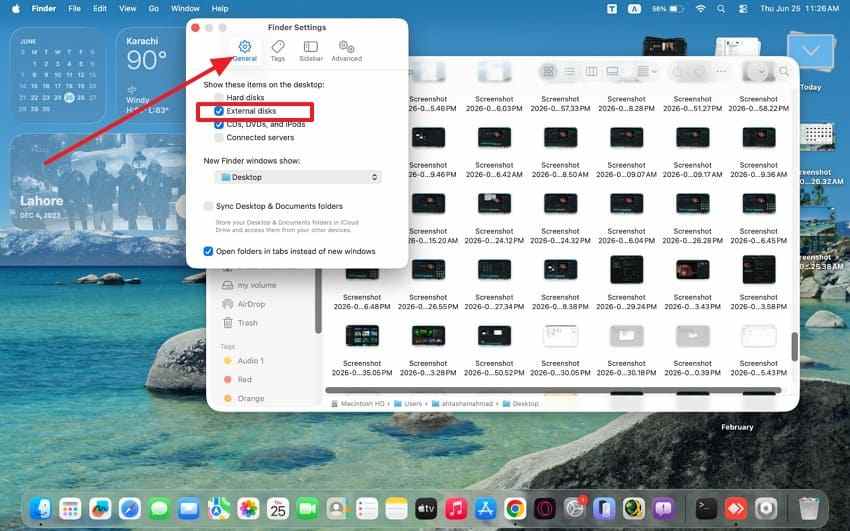Screen dimensions: 850x531
Task: Select the Orange tag in sidebar
Action: click(244, 398)
